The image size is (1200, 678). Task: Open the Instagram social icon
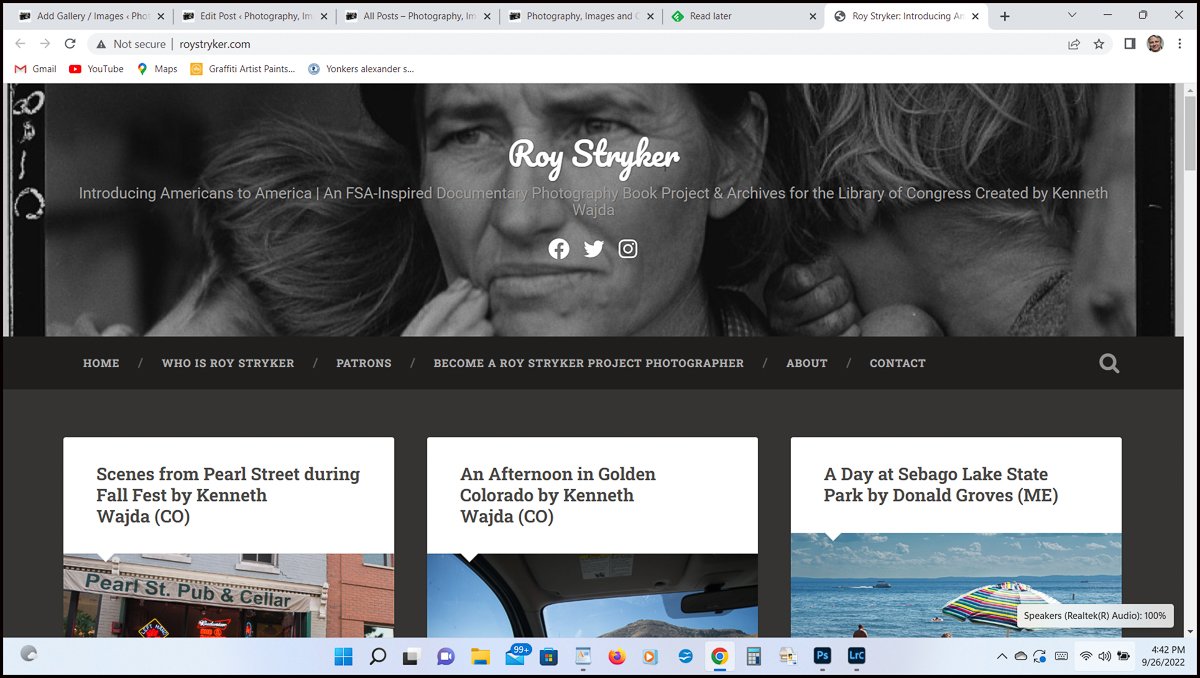pyautogui.click(x=628, y=249)
